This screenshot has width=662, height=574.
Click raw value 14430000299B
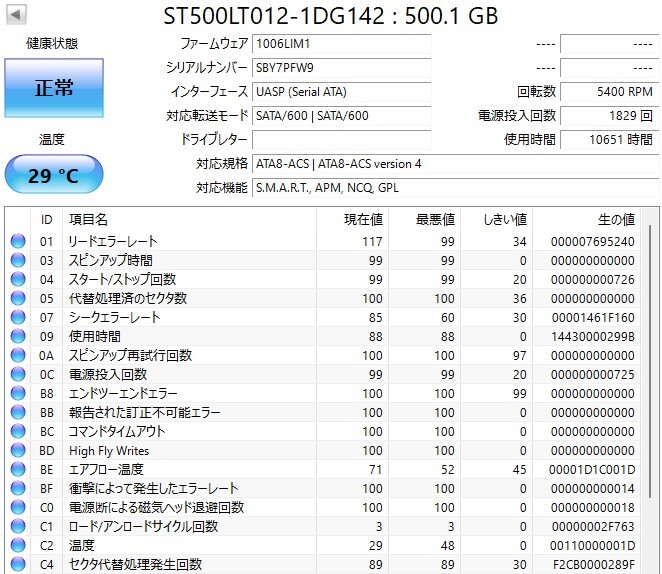tap(593, 337)
